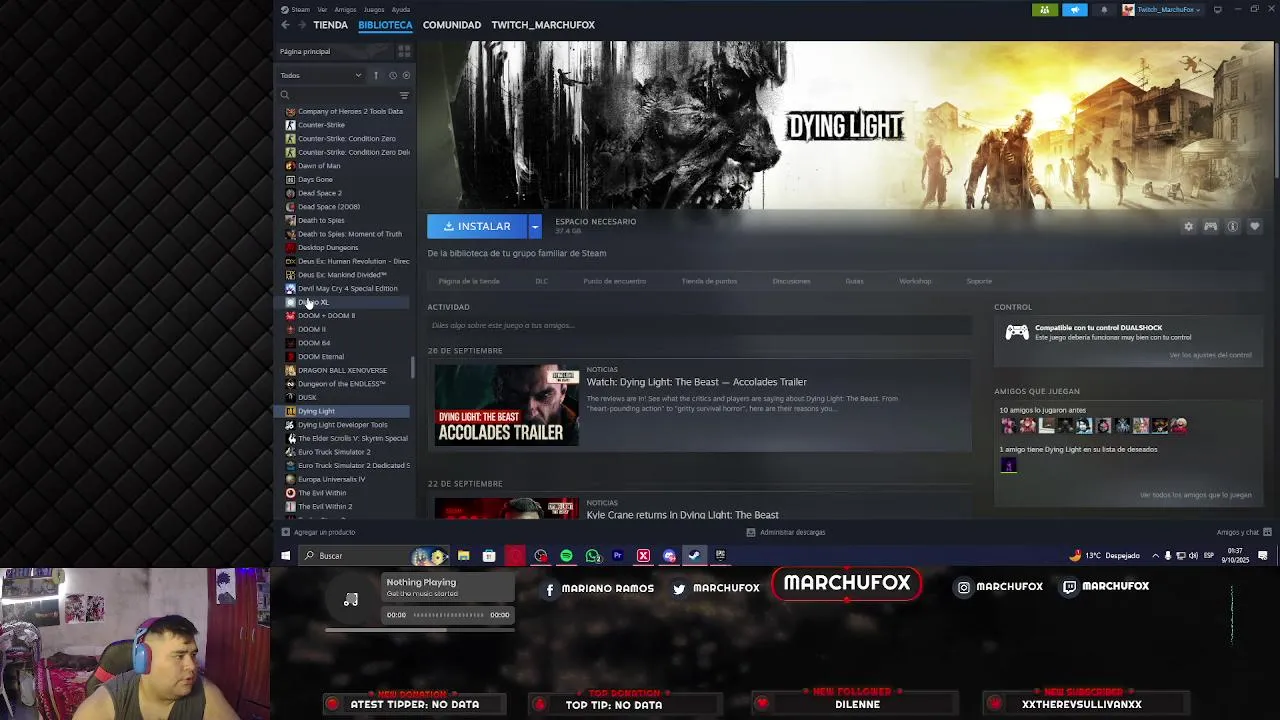Screen dimensions: 1280x720
Task: Show Dying Light game info icon
Action: tap(1232, 227)
